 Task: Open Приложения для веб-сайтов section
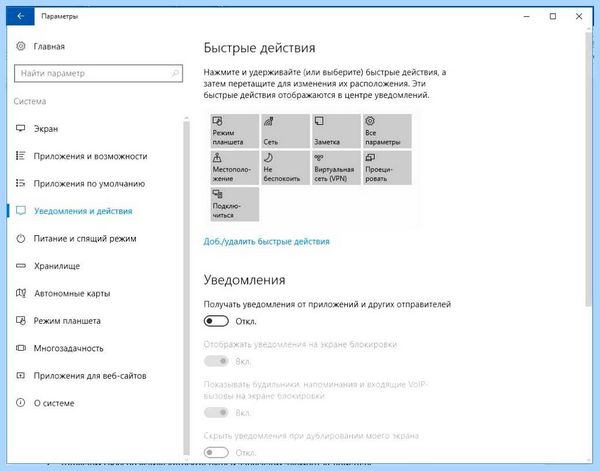(81, 376)
